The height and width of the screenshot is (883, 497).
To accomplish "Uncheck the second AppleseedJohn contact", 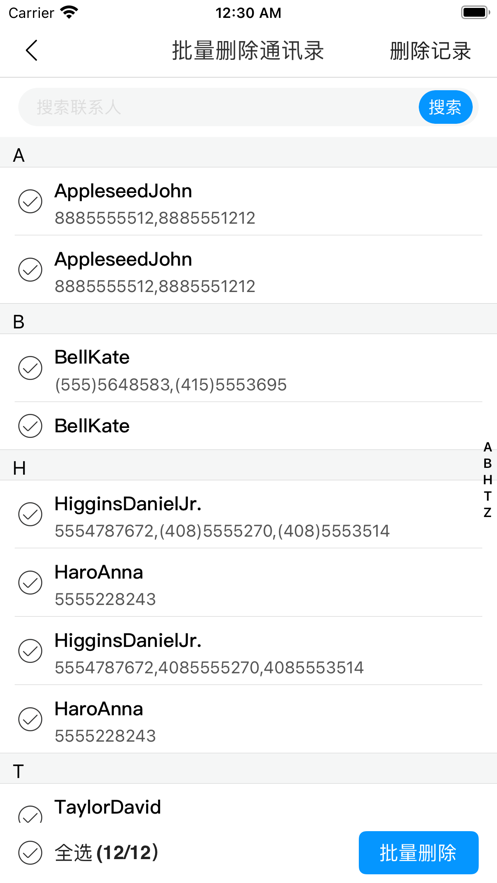I will pyautogui.click(x=30, y=270).
